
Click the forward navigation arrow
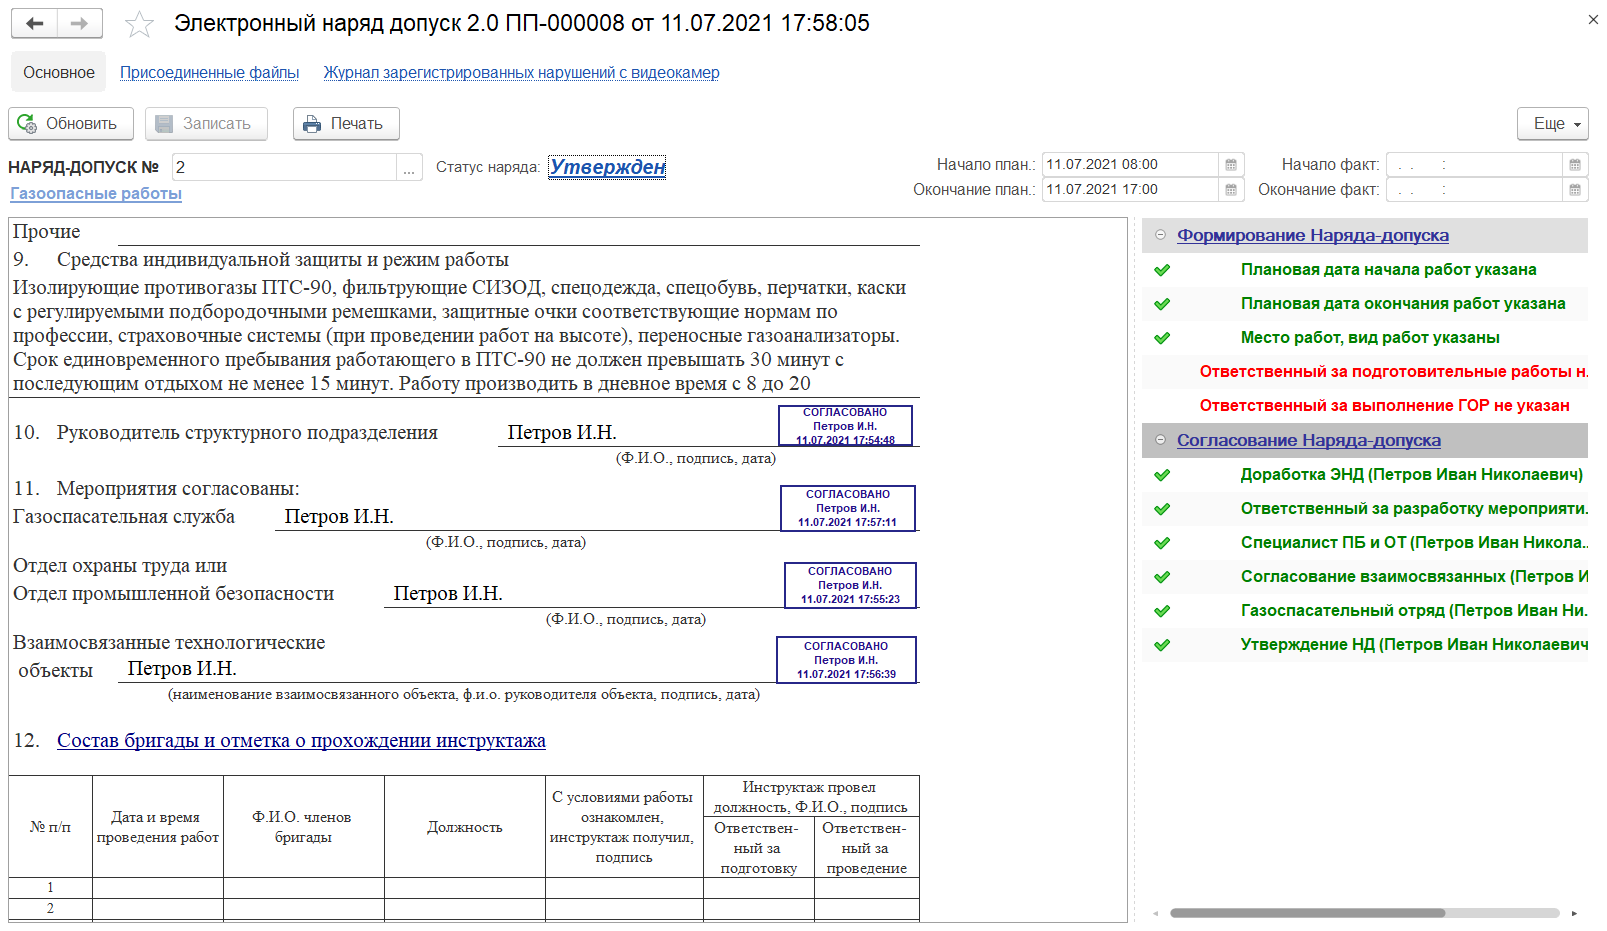pos(80,24)
